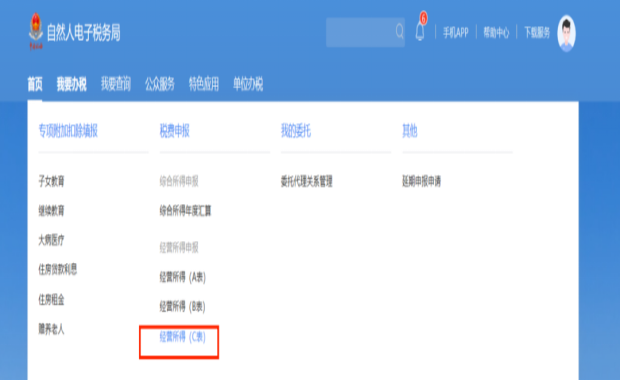This screenshot has height=381, width=620.
Task: Focus the header search field
Action: tap(365, 32)
